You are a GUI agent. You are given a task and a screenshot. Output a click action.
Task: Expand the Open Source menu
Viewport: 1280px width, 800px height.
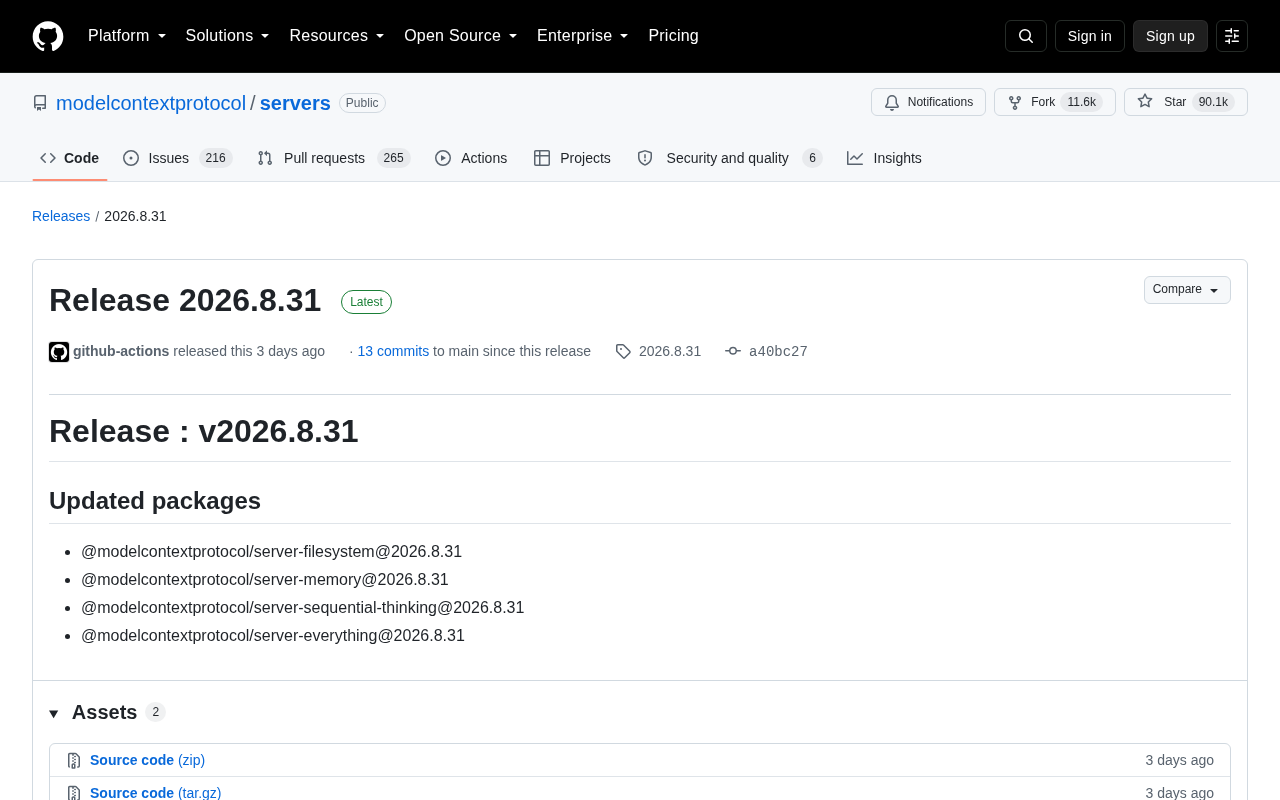[x=461, y=36]
